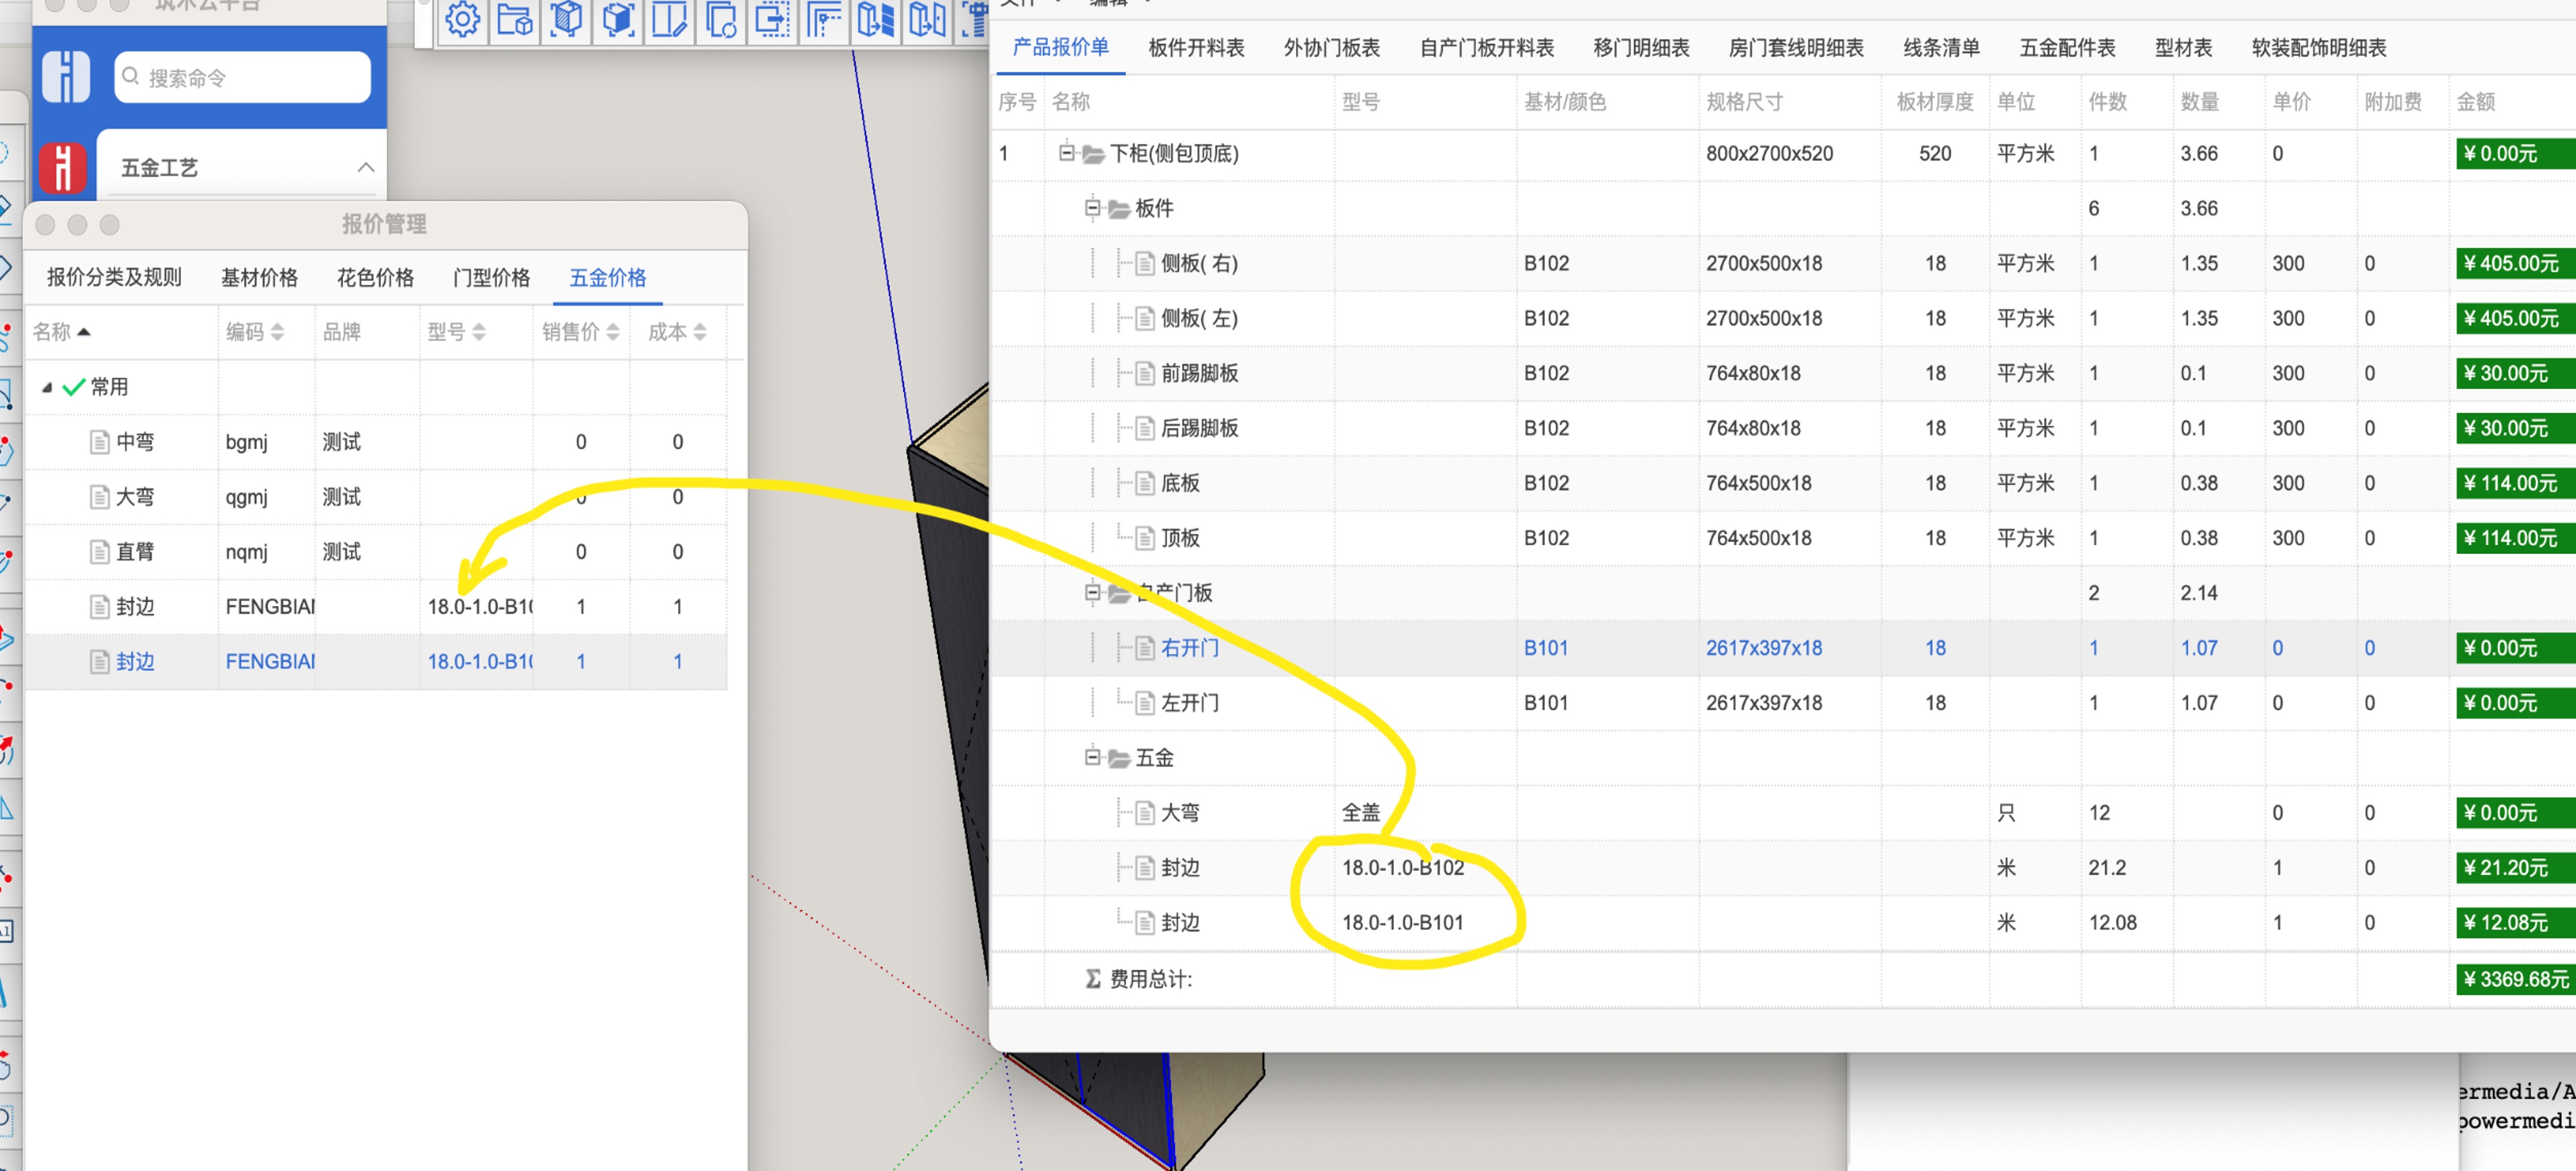
Task: Select the import model folder toolbar icon
Action: coord(516,20)
